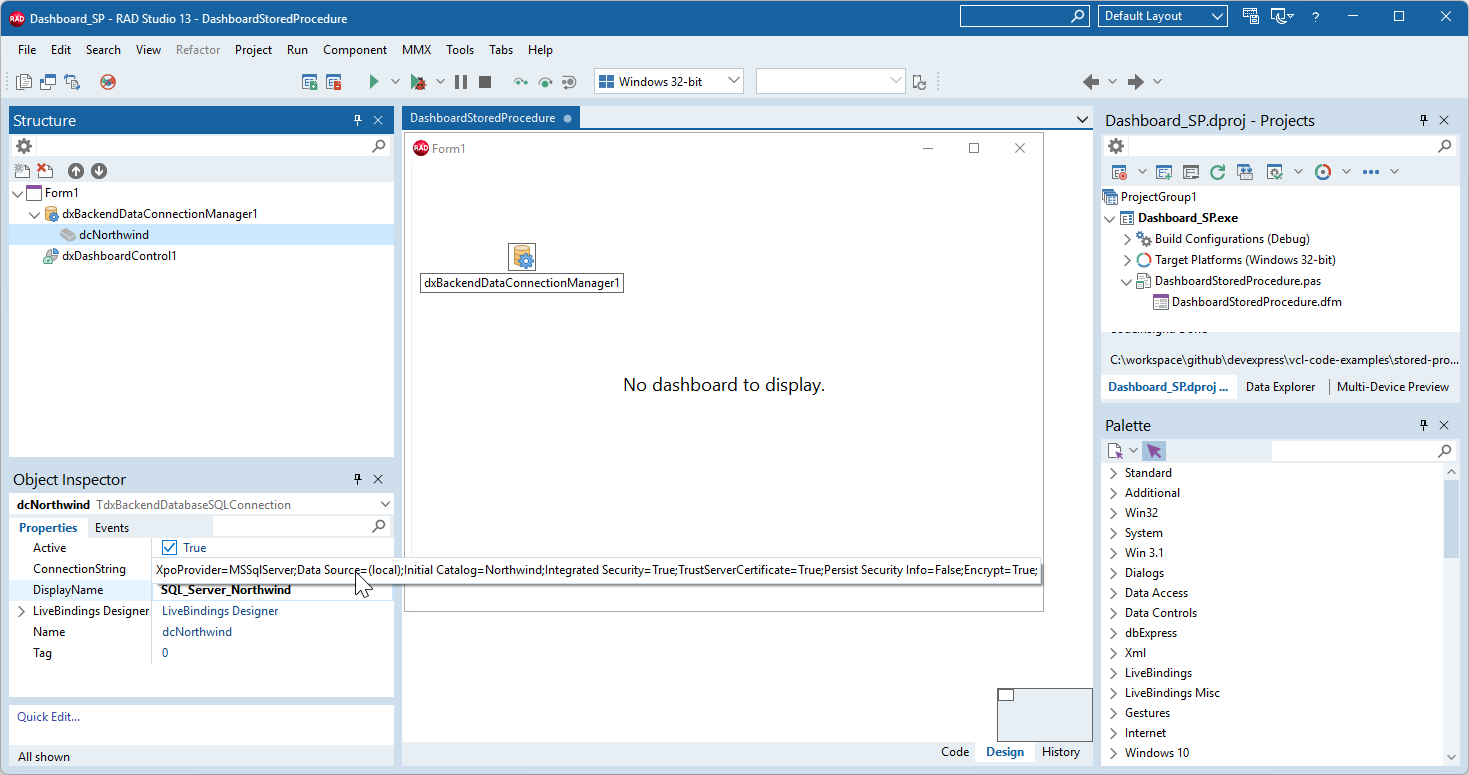The width and height of the screenshot is (1469, 775).
Task: Click the Stop (program reset) icon
Action: coord(485,82)
